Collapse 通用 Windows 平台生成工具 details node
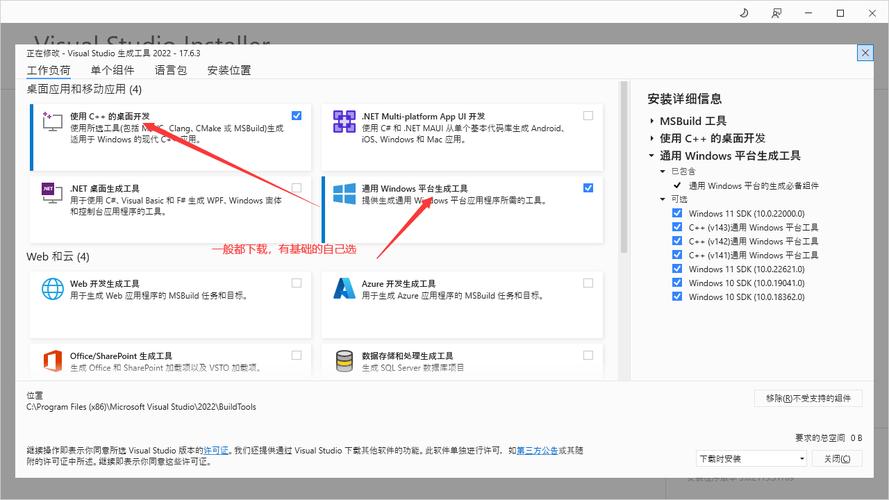The image size is (889, 500). [652, 155]
